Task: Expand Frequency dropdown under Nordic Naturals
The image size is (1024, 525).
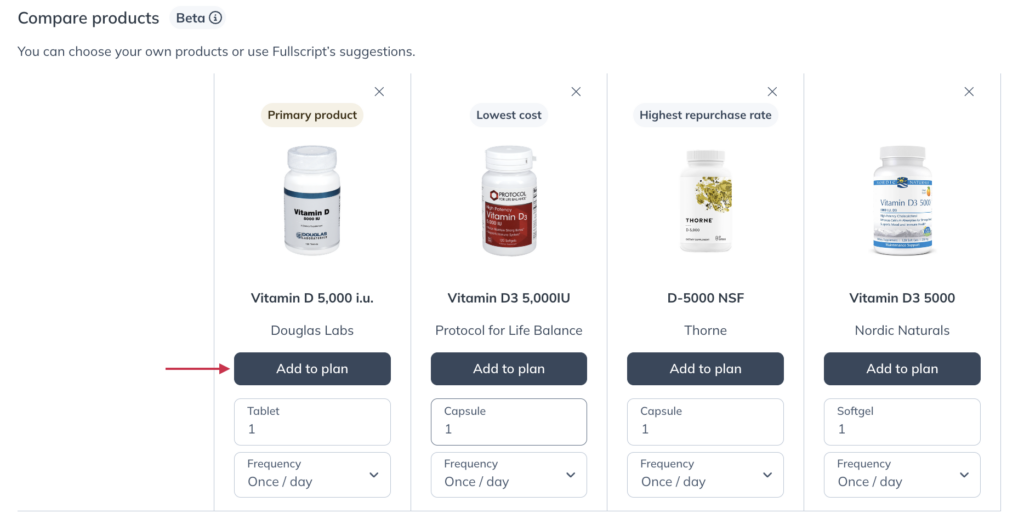Action: point(902,475)
